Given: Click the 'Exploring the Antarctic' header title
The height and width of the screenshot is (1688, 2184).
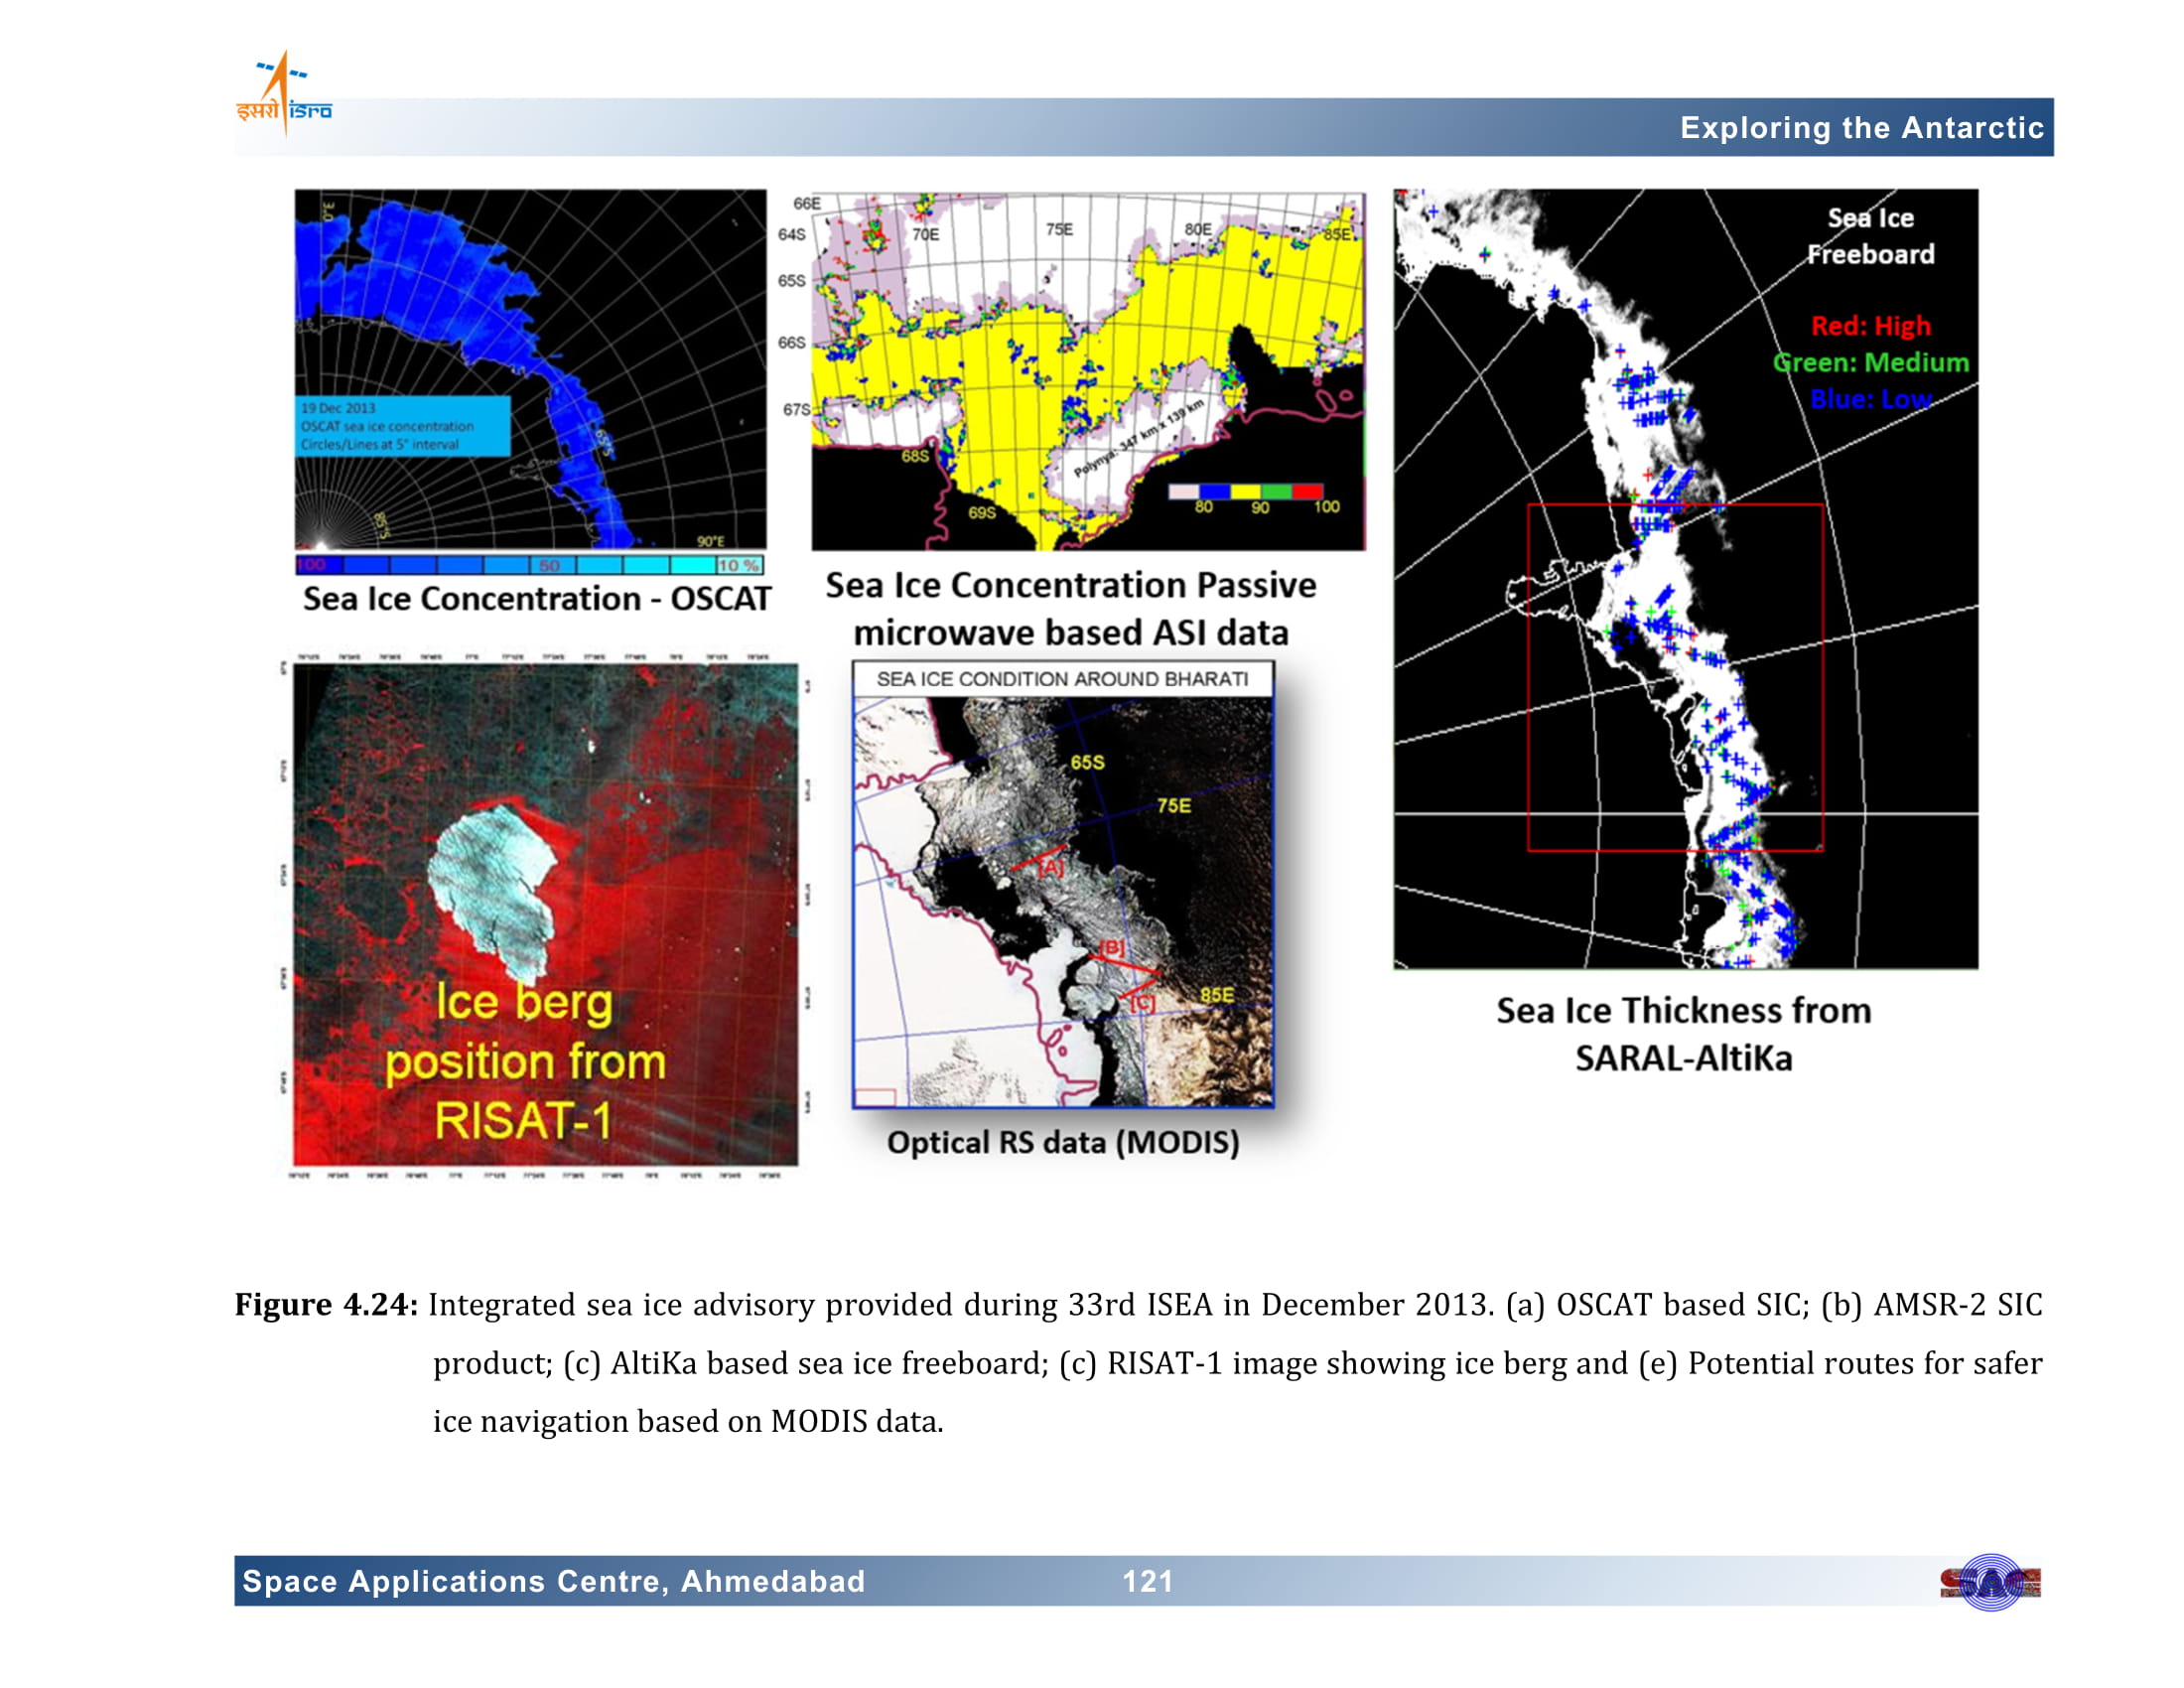Looking at the screenshot, I should [1861, 128].
